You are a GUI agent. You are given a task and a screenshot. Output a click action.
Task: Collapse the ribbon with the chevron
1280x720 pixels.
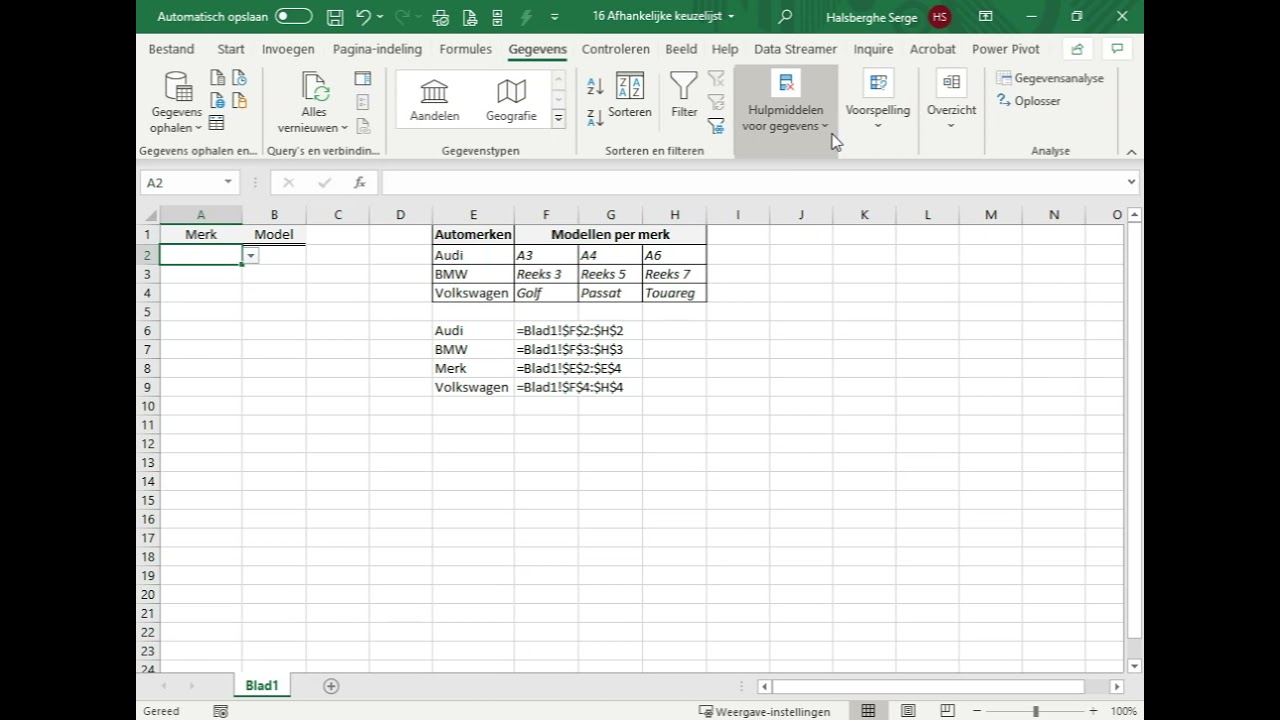click(x=1131, y=152)
